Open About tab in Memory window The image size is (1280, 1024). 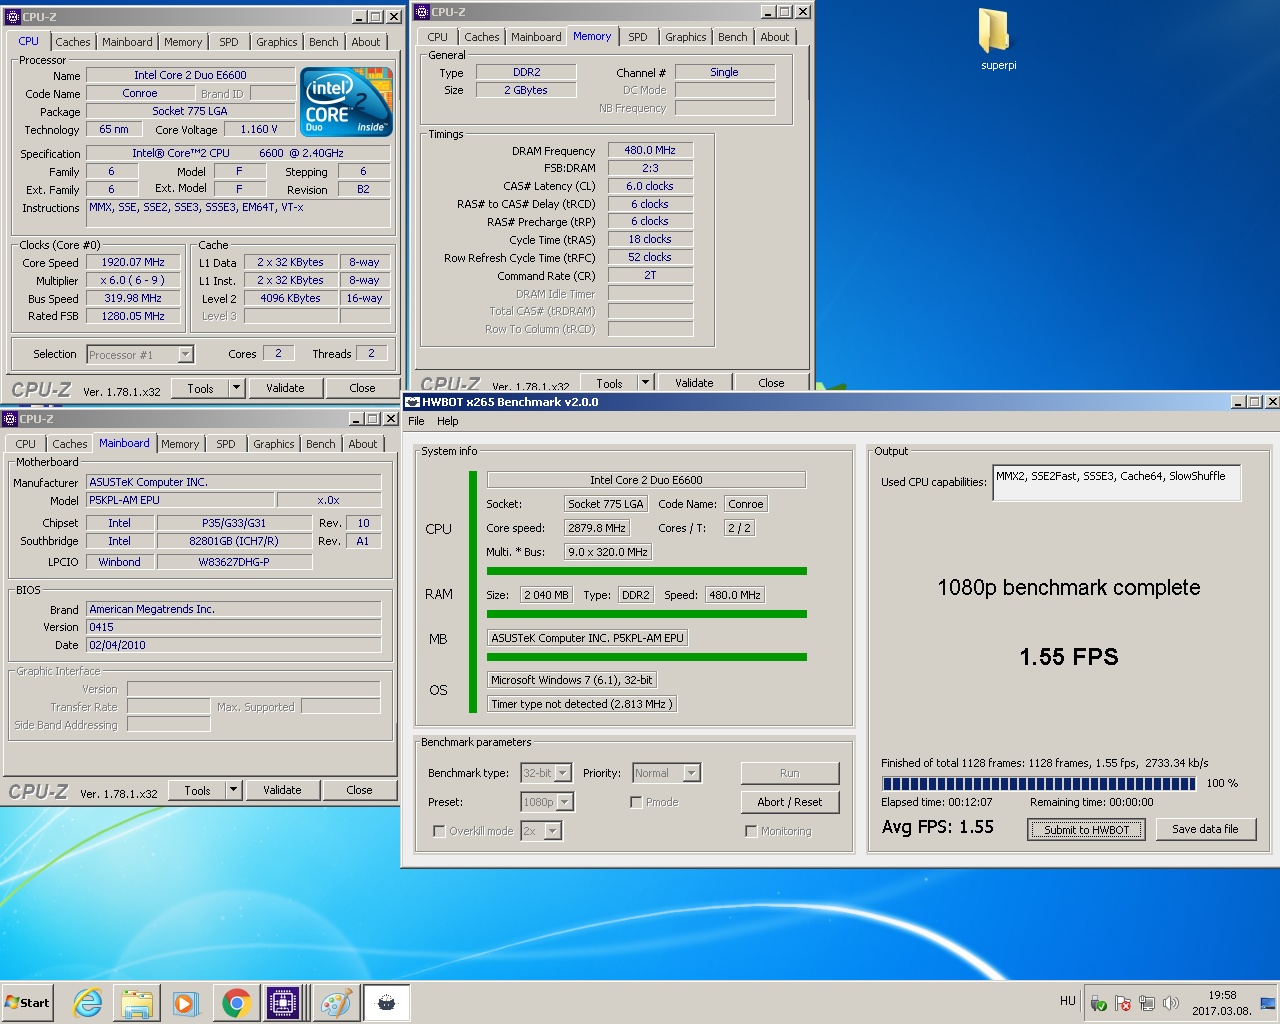tap(775, 37)
